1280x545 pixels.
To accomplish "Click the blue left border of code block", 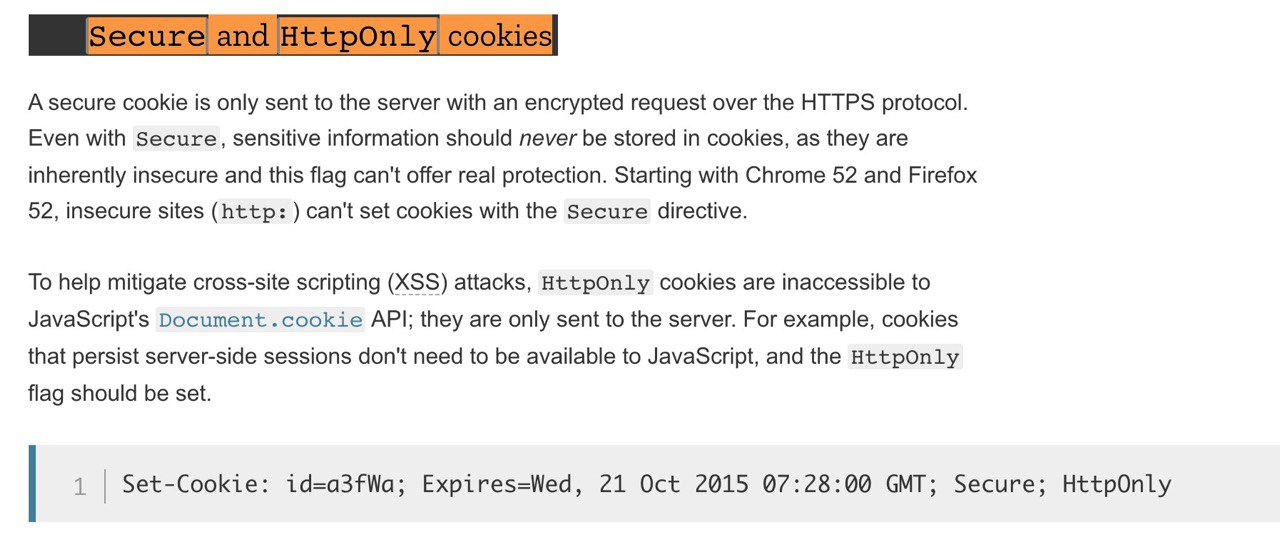I will tap(32, 483).
